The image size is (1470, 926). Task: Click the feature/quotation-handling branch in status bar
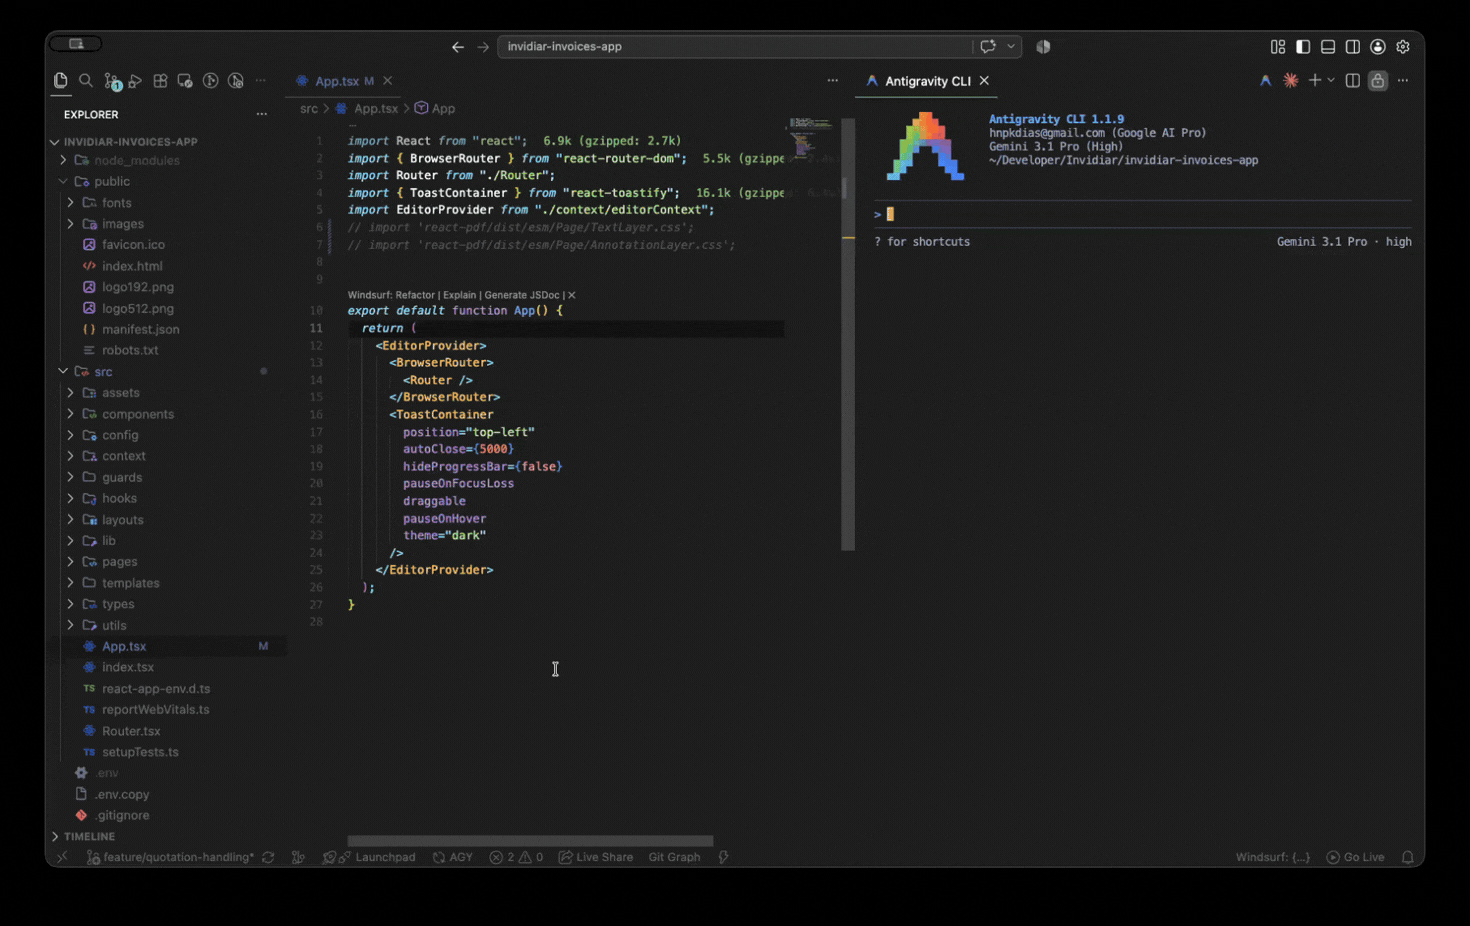170,858
